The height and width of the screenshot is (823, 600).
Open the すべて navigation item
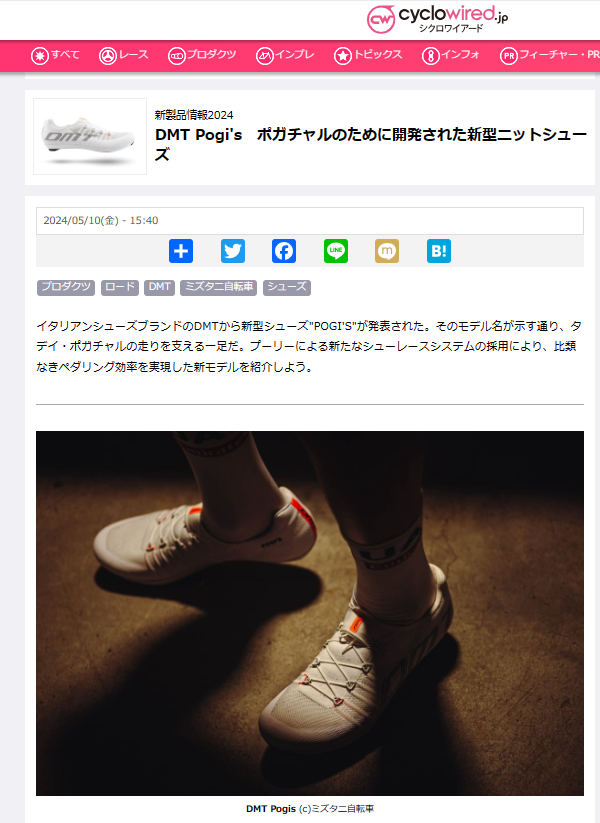55,55
